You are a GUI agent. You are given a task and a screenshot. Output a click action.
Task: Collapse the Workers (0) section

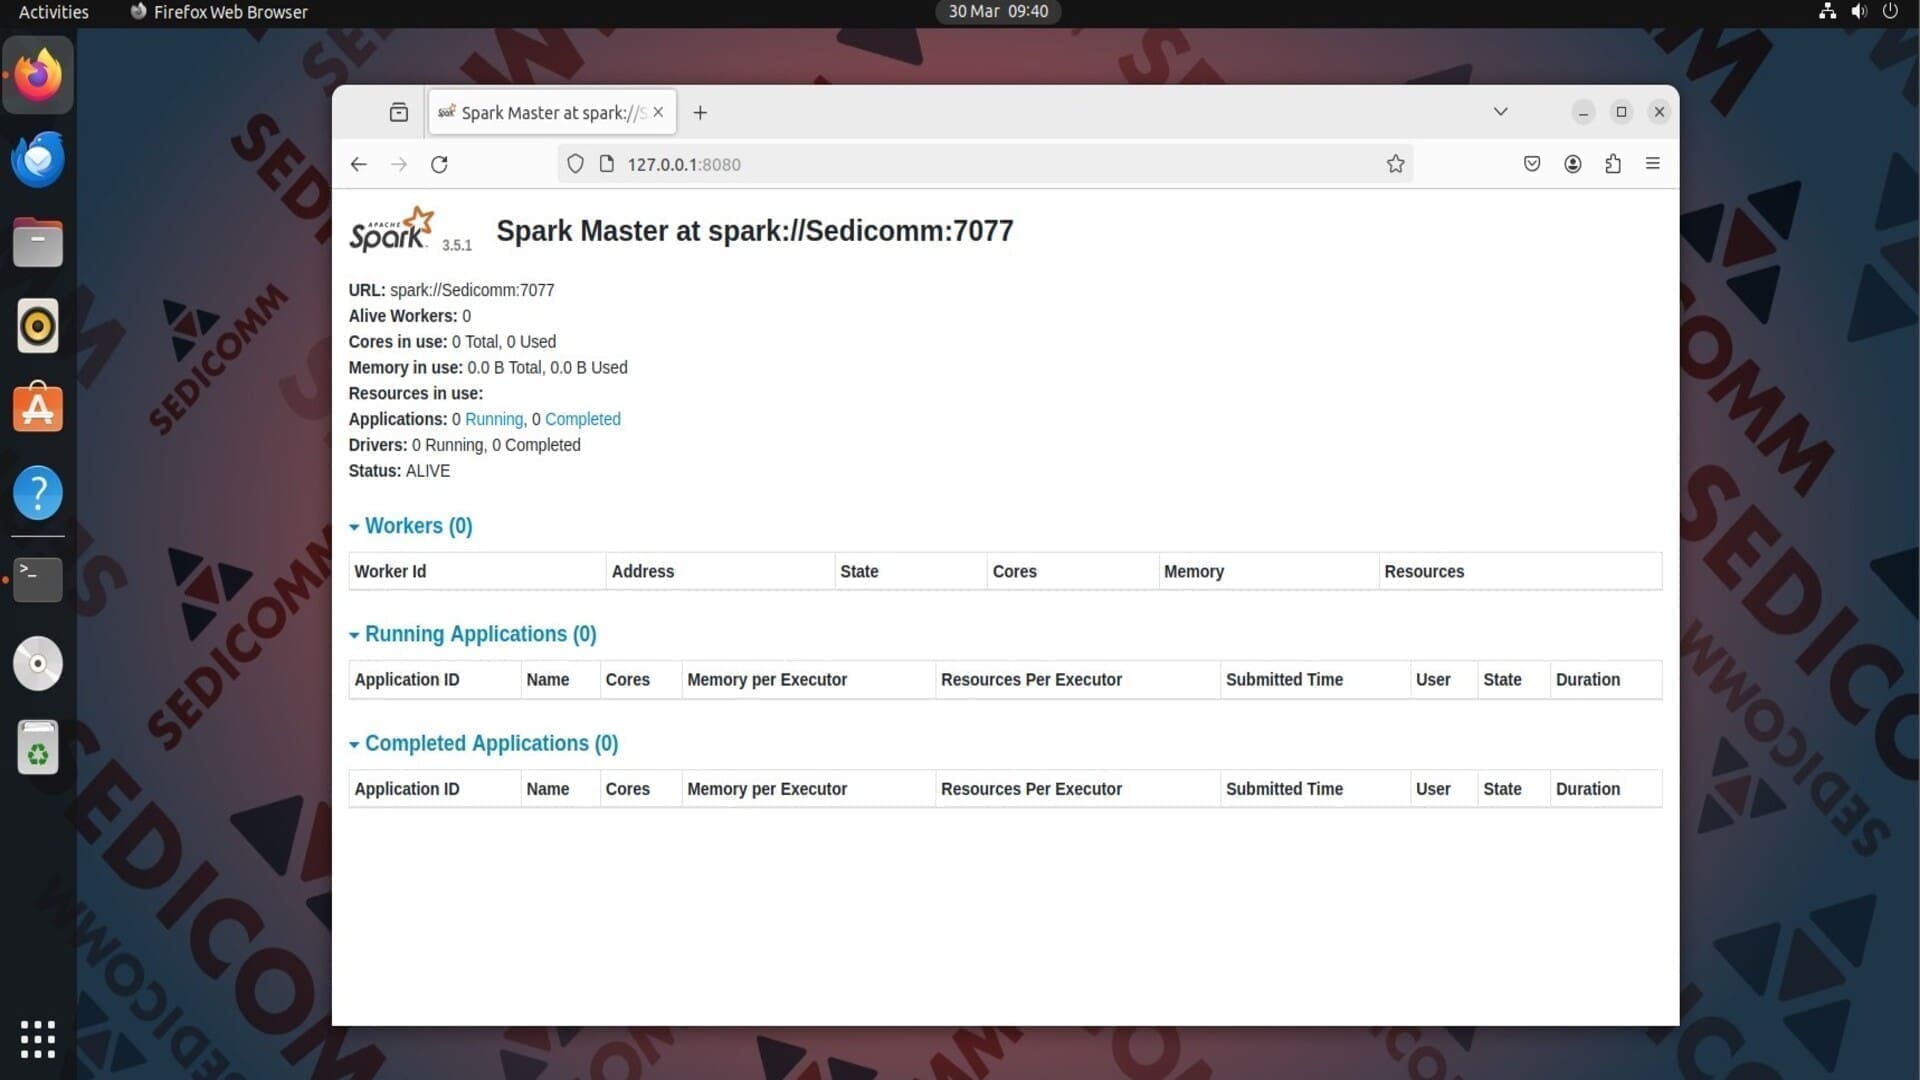pyautogui.click(x=411, y=526)
